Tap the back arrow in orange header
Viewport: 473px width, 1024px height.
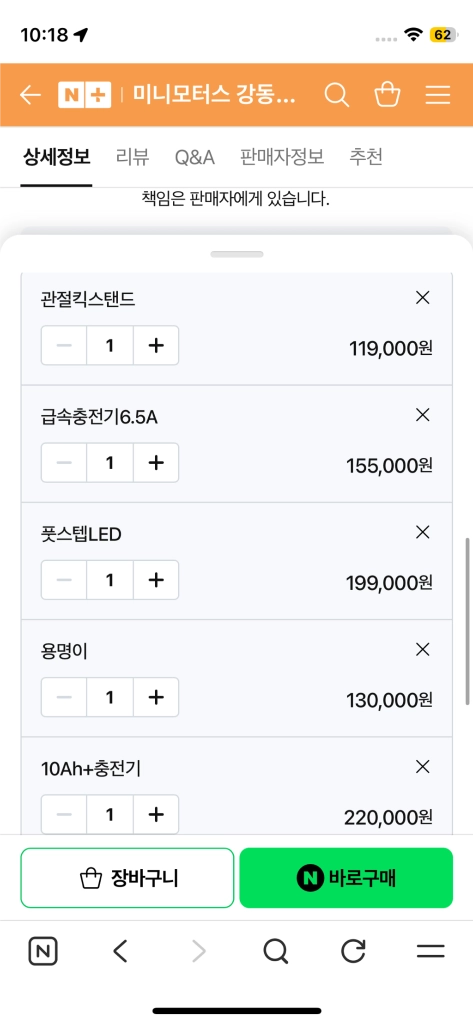(x=30, y=95)
